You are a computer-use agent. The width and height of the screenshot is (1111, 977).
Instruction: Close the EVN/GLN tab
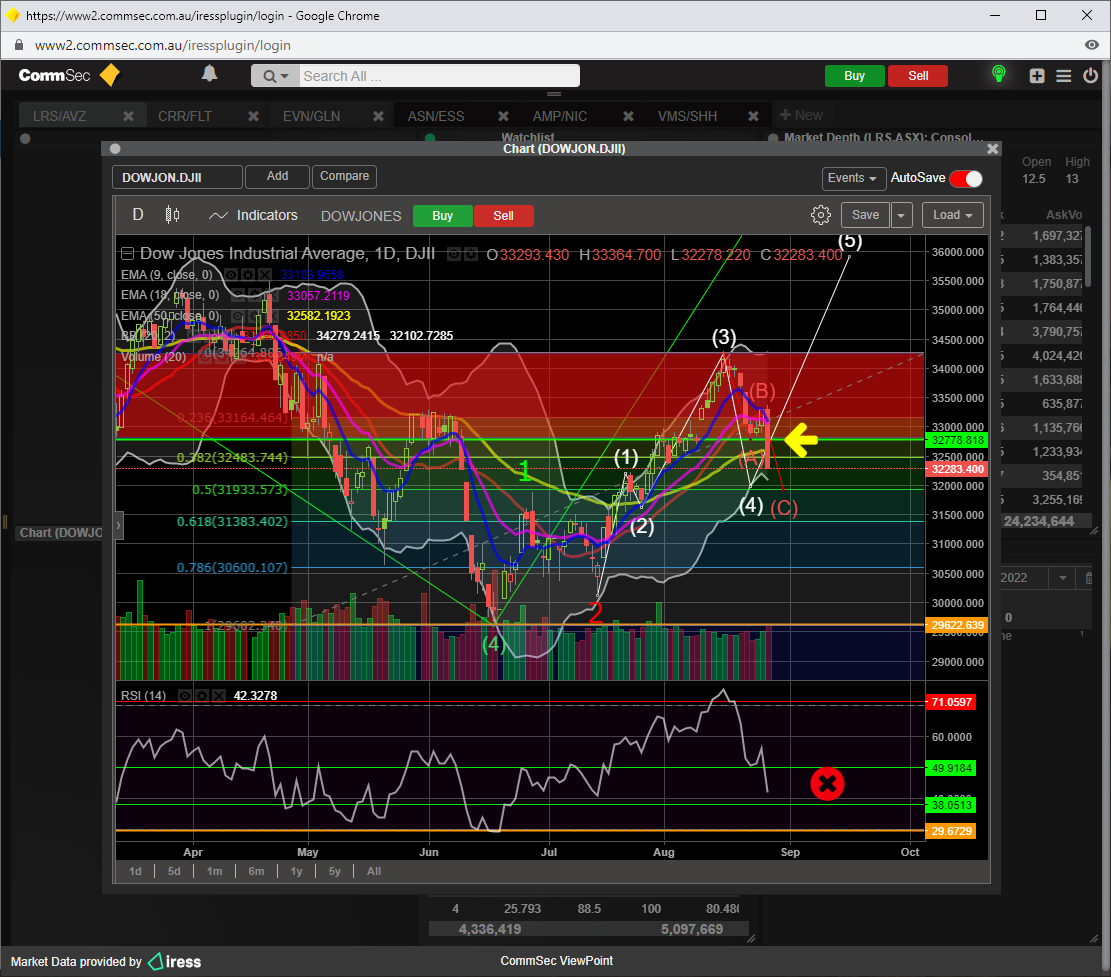pyautogui.click(x=378, y=116)
